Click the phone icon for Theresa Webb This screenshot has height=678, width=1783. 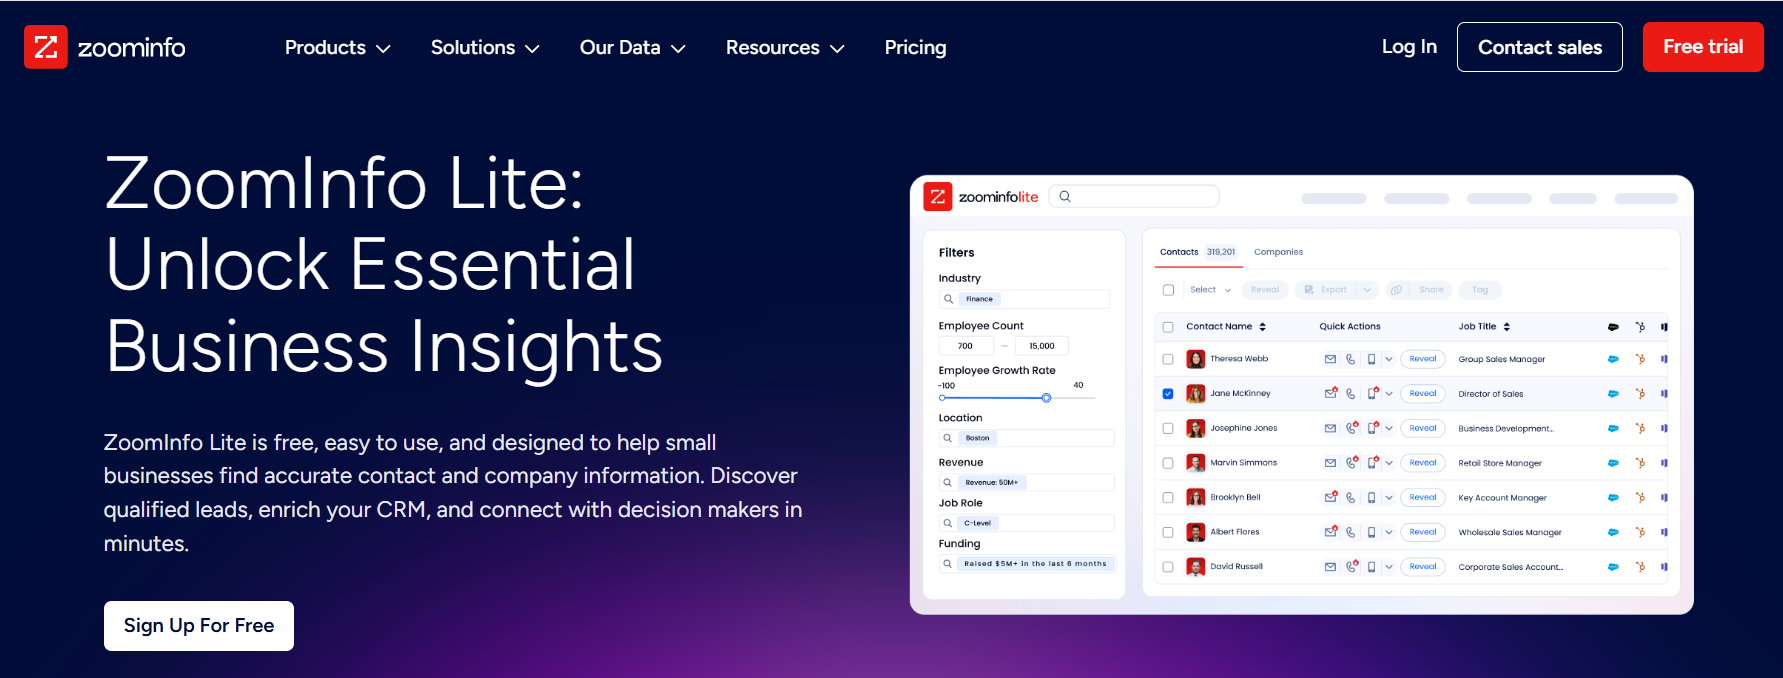[1351, 359]
